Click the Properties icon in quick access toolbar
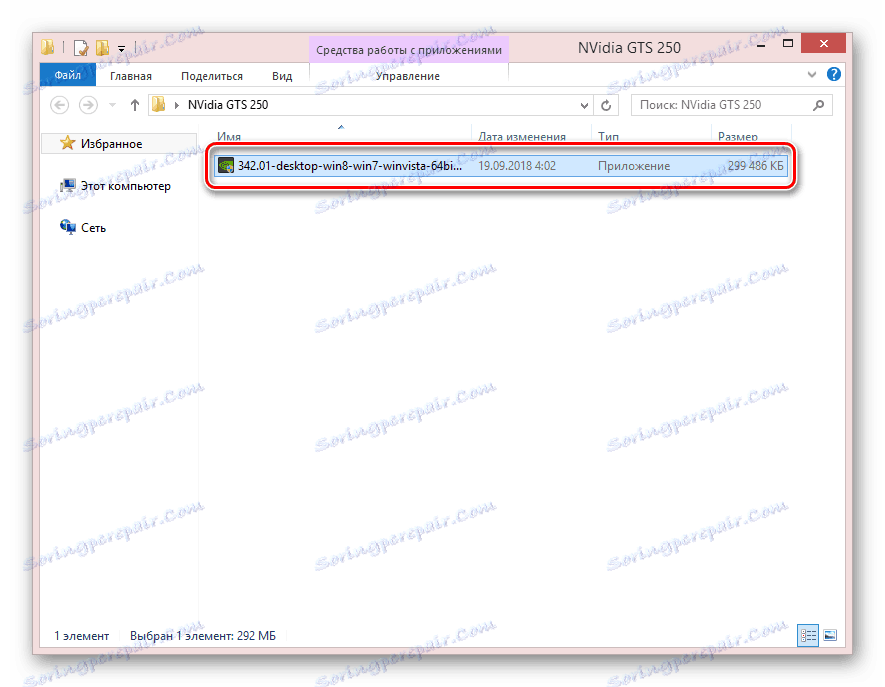885x687 pixels. point(81,48)
